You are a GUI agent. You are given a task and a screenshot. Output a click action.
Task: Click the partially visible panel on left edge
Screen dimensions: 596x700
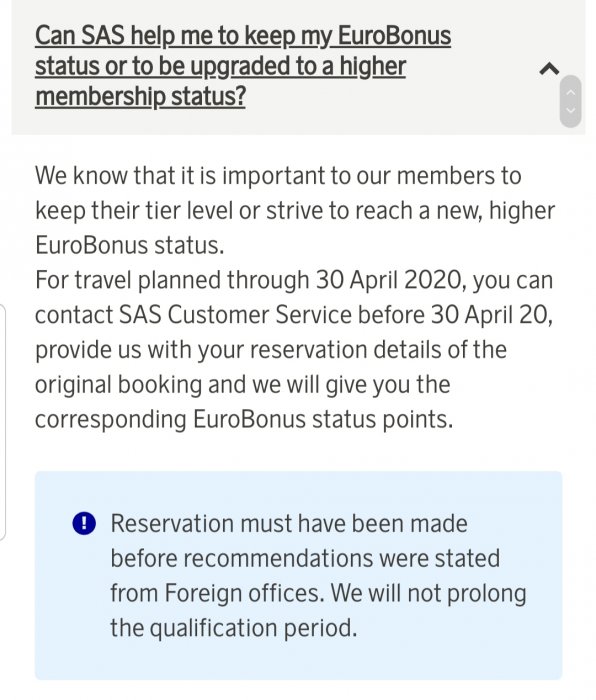click(x=2, y=422)
